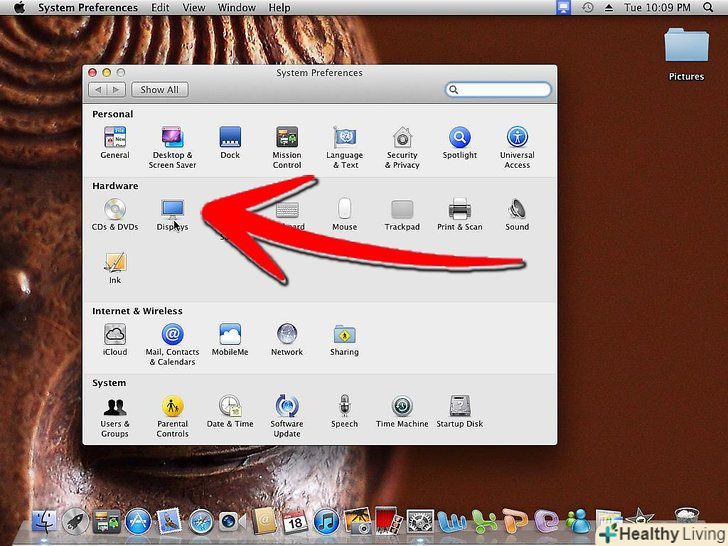Open the Speech preference pane
This screenshot has width=728, height=546.
(344, 411)
